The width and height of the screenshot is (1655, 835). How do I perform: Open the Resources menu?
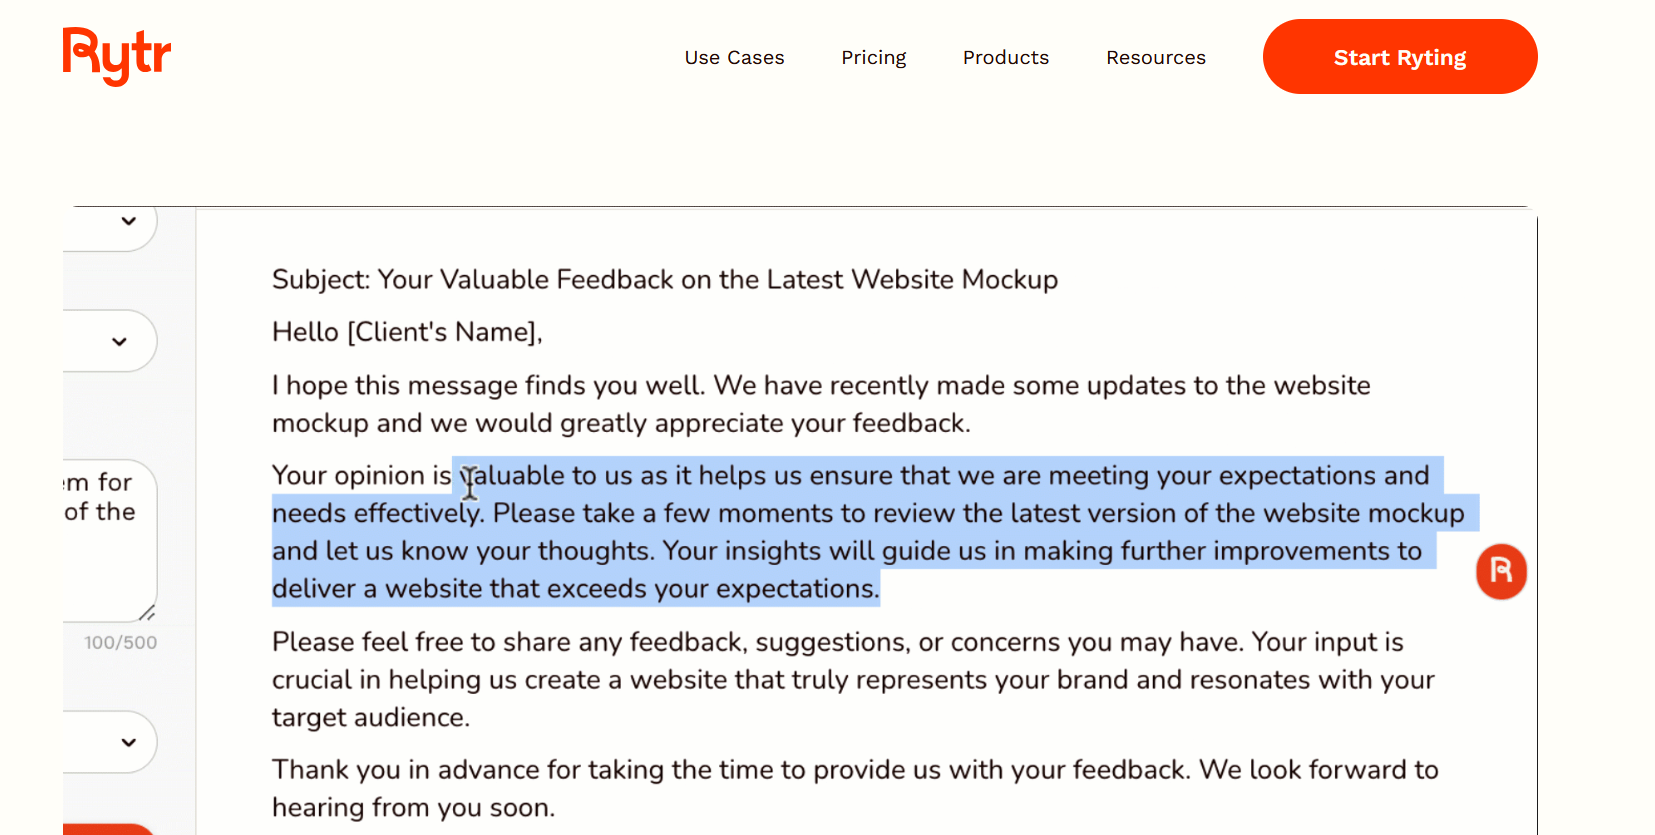1155,58
